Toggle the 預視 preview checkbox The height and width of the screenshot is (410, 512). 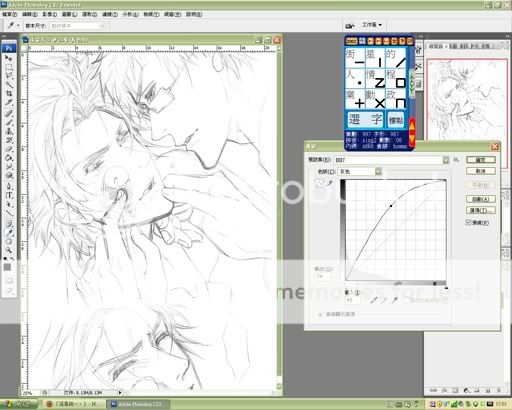pyautogui.click(x=469, y=222)
